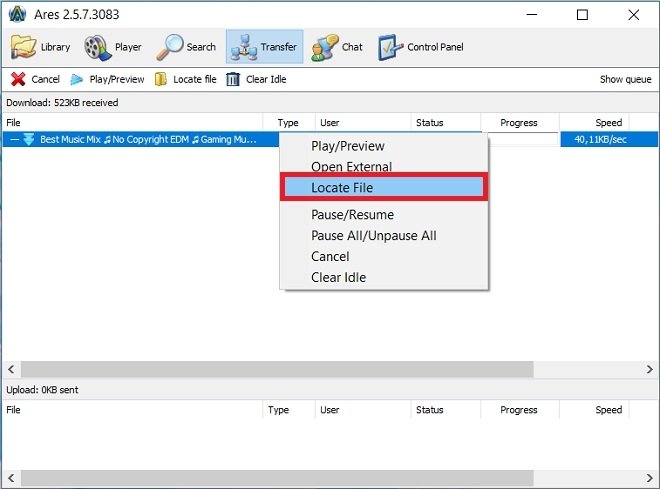Choose Cancel from the context menu
660x489 pixels.
click(x=330, y=256)
